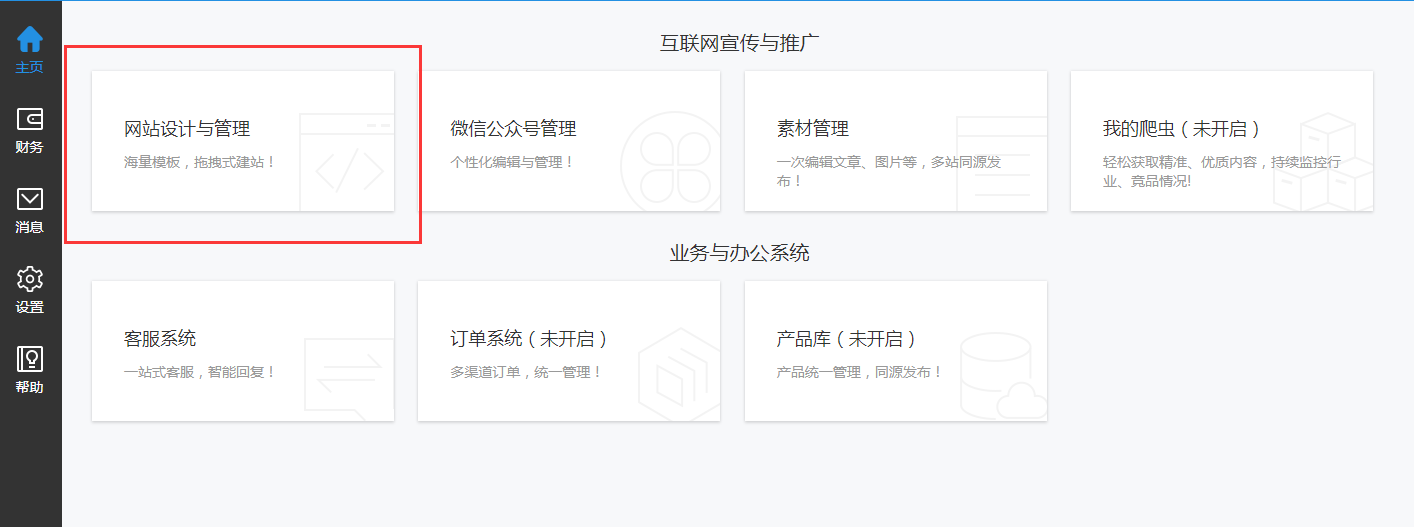Select the 微信公众号管理 title

[x=513, y=129]
